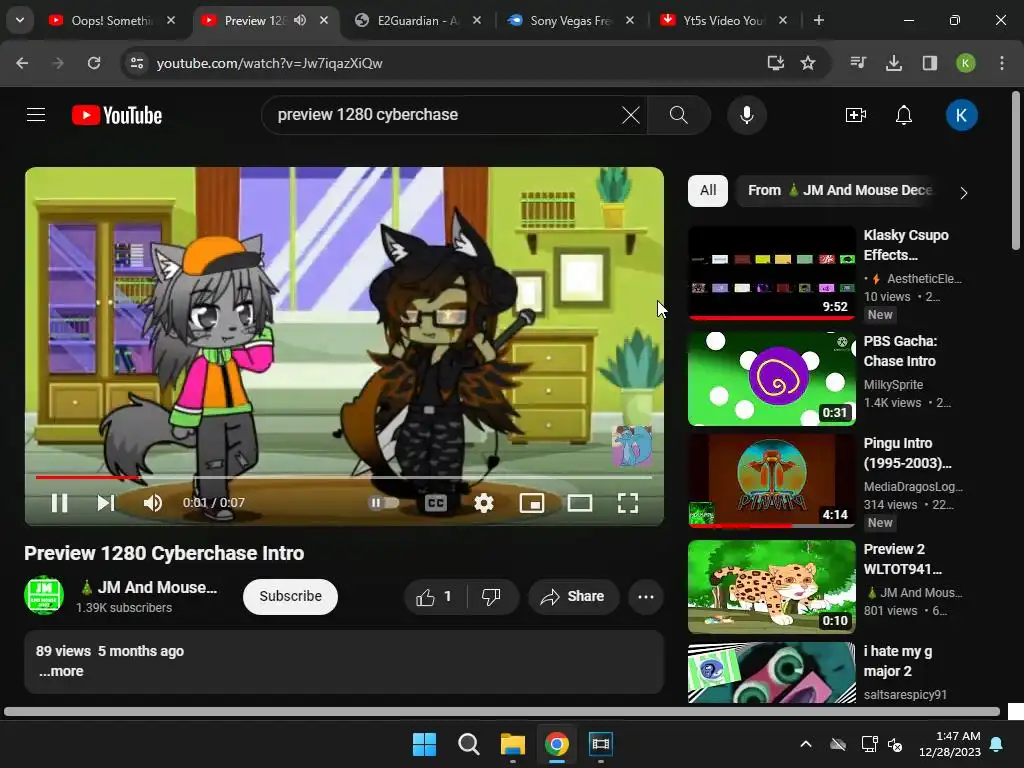
Task: Toggle Chrome side panel
Action: coord(930,63)
